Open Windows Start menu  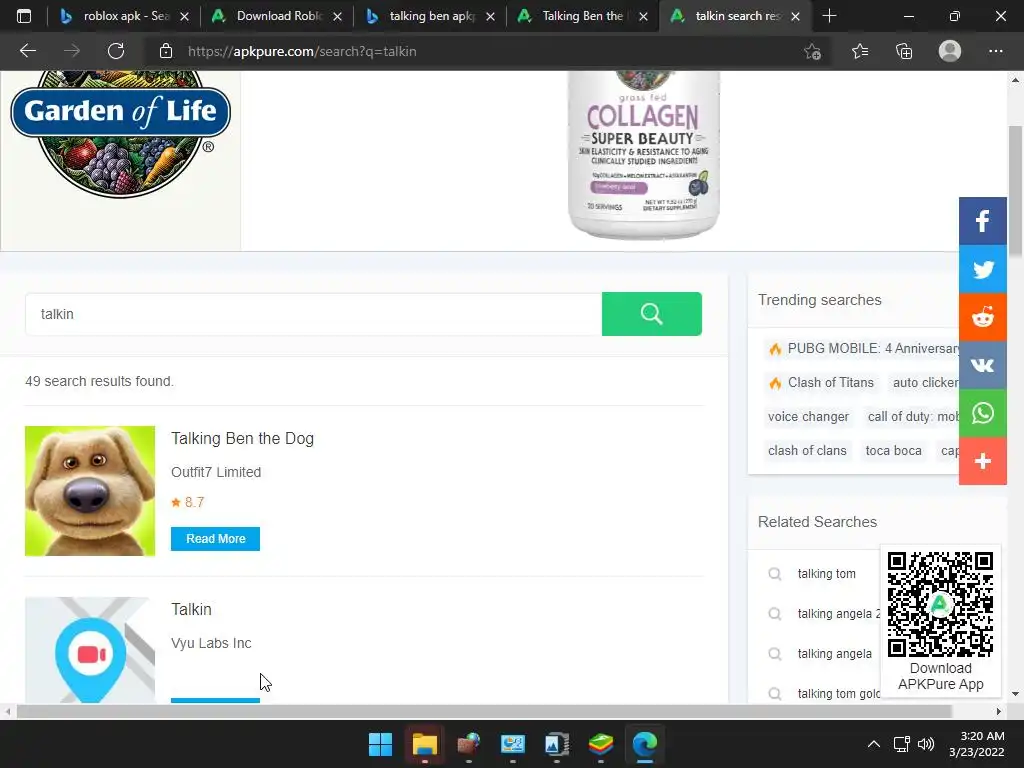click(380, 744)
